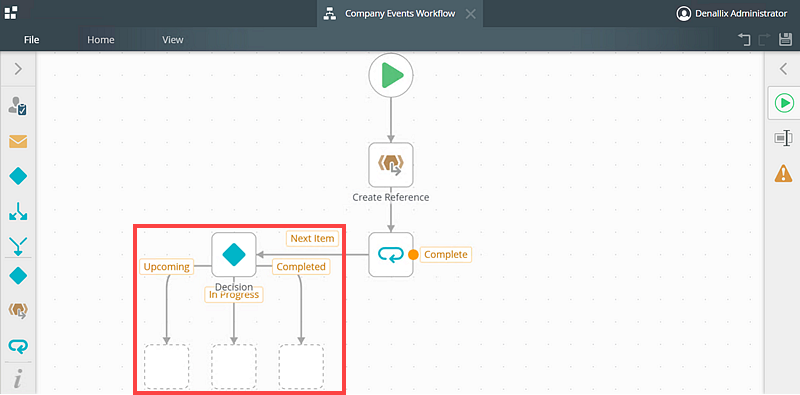The image size is (800, 395).
Task: Click the Decision step label text
Action: pos(234,287)
